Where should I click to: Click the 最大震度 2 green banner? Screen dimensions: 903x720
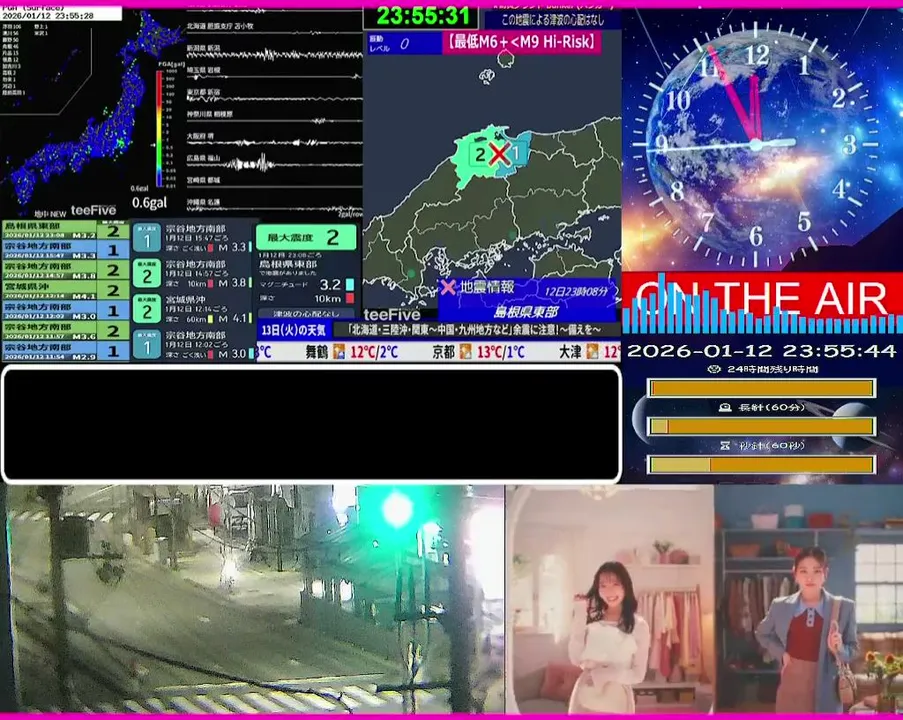(x=306, y=237)
